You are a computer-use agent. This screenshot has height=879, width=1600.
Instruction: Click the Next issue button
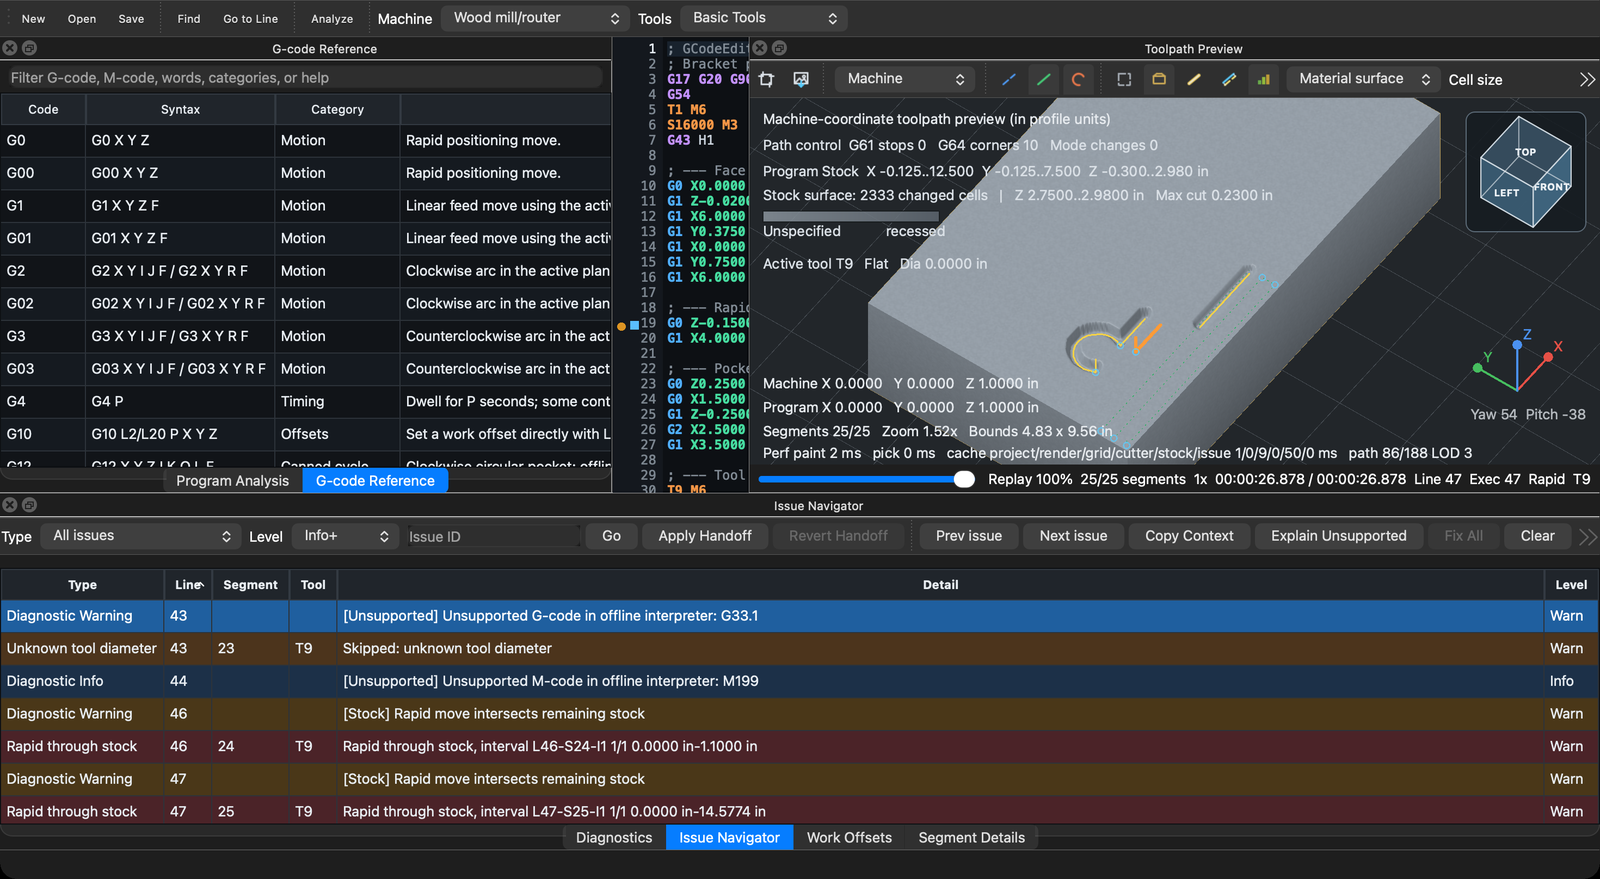point(1073,536)
